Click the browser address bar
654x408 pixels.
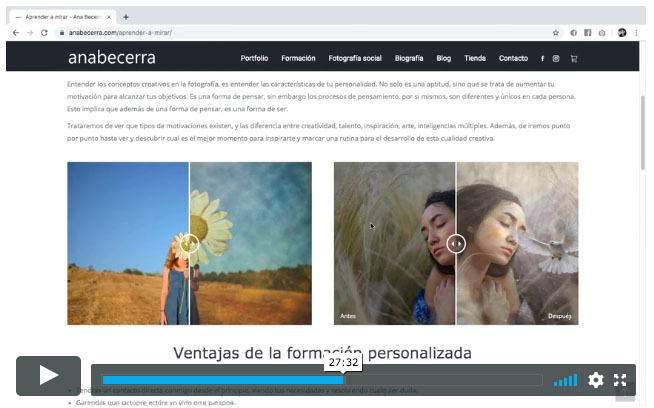300,32
